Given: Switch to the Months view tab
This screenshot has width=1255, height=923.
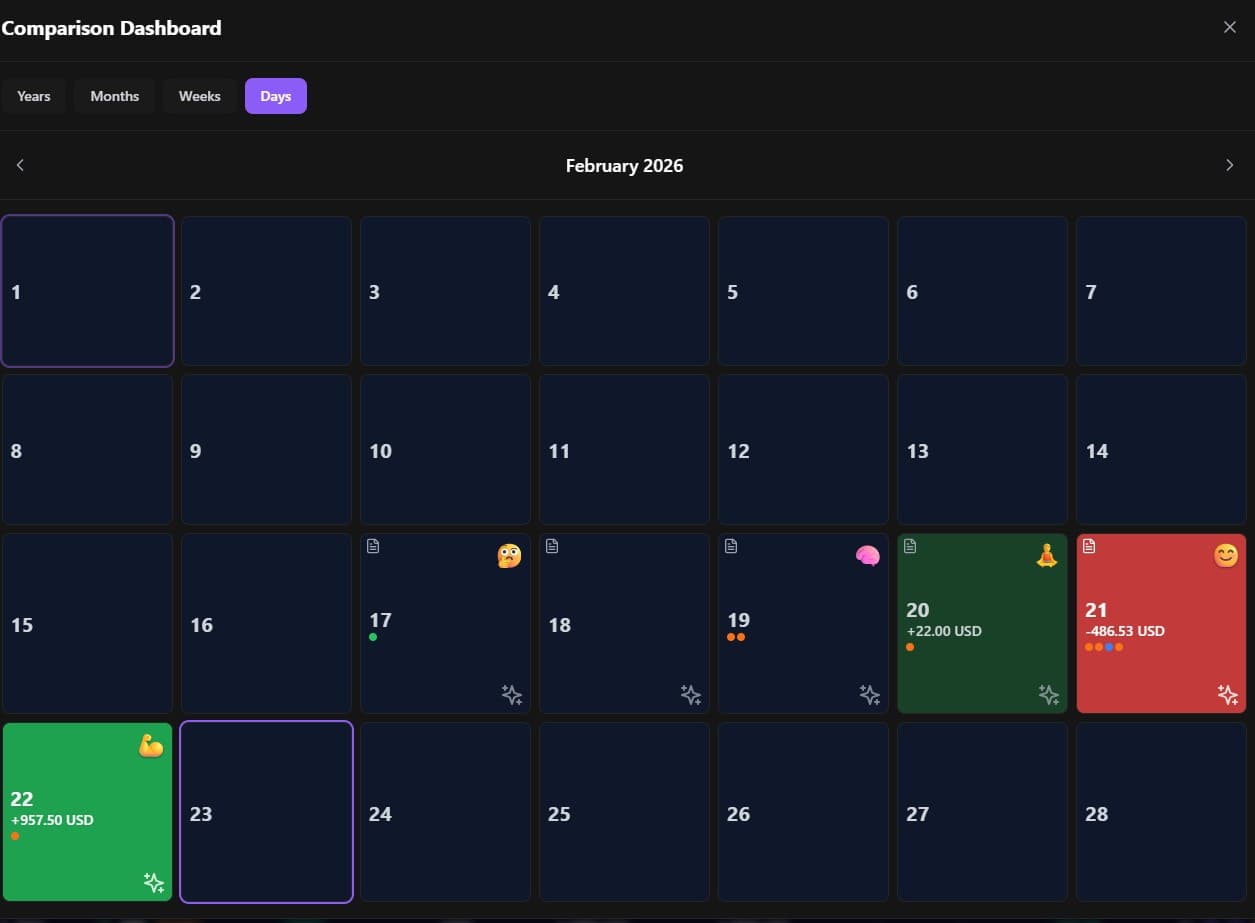Looking at the screenshot, I should pos(114,96).
